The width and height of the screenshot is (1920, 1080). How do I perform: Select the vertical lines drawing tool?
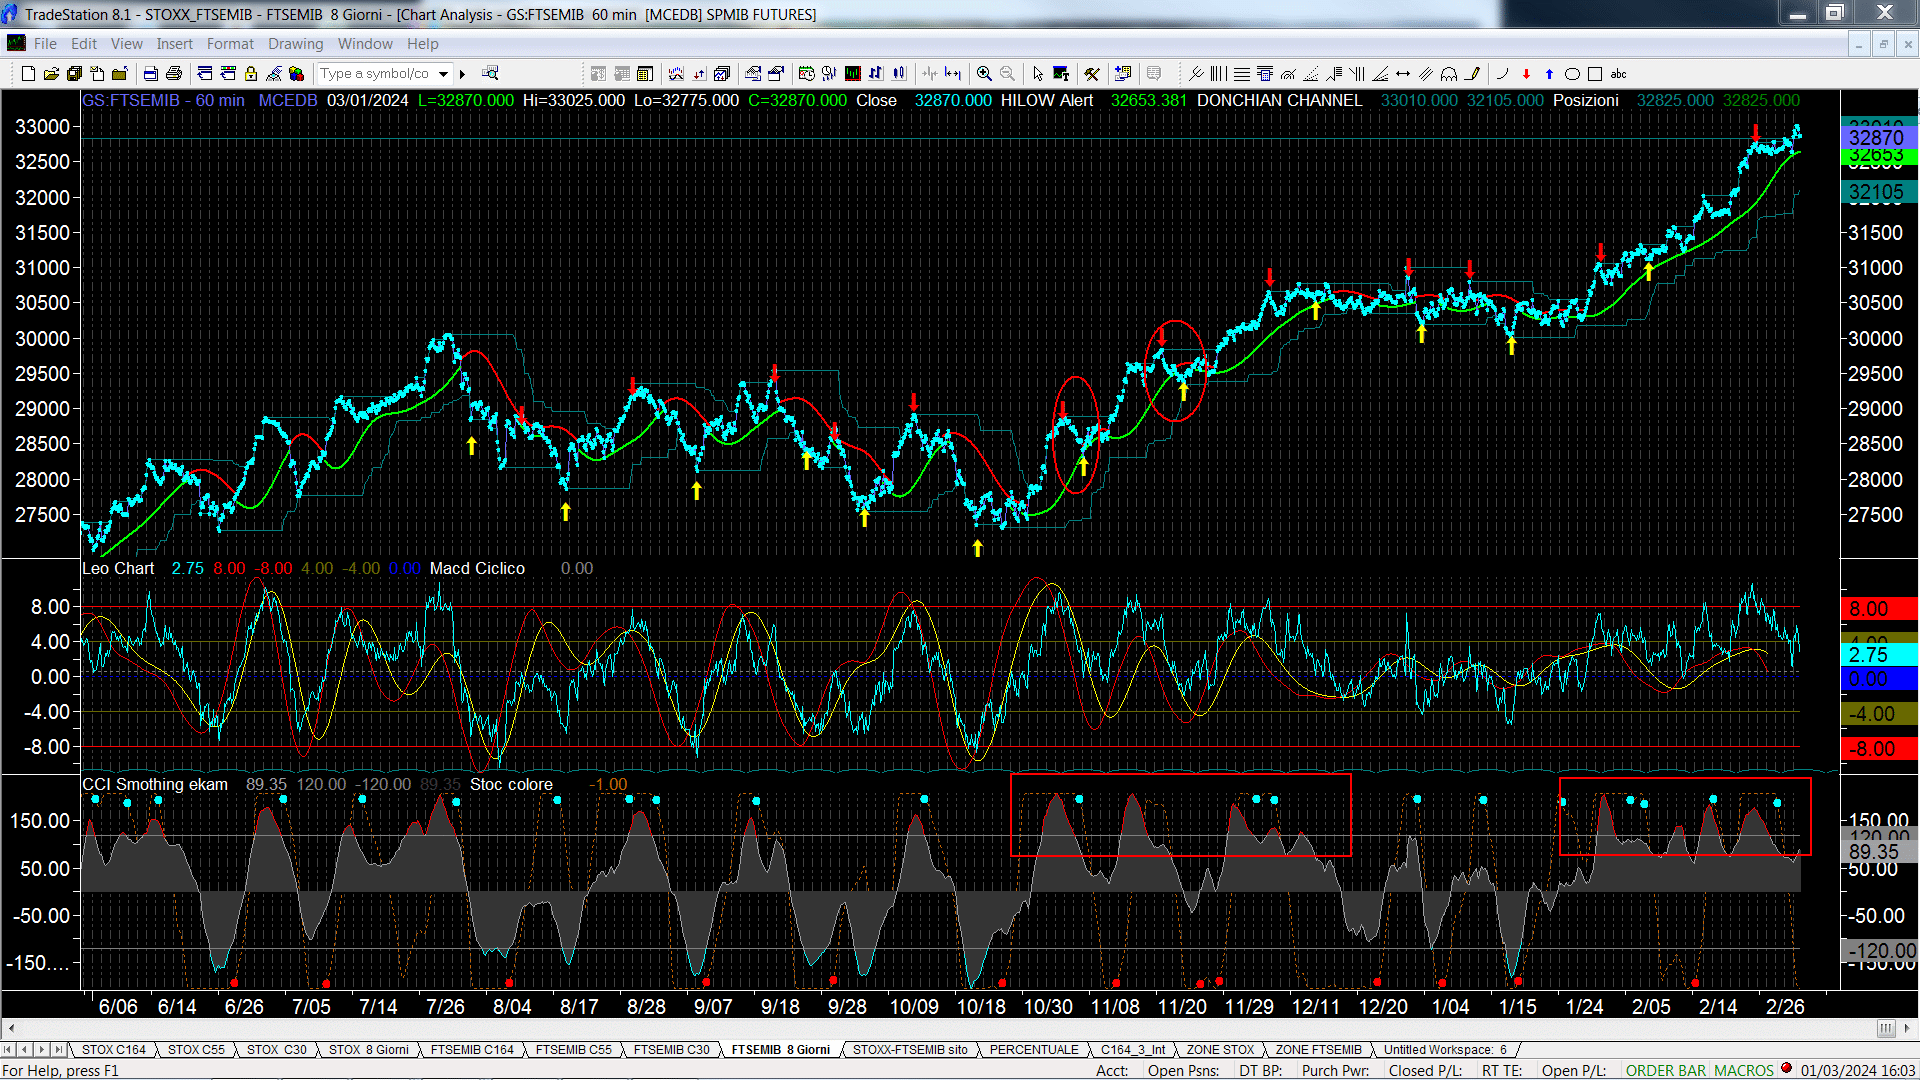[x=1218, y=73]
